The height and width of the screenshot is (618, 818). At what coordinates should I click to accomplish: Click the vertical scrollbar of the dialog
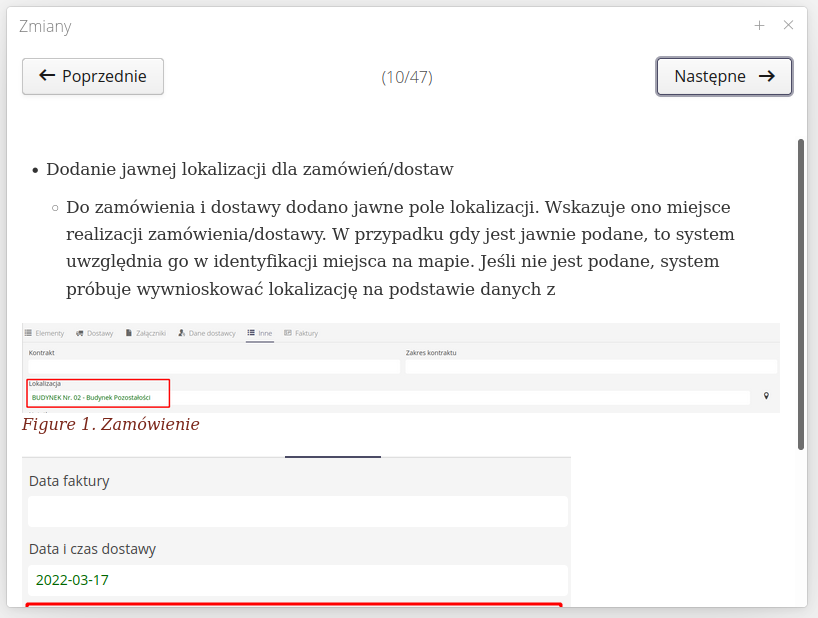801,295
